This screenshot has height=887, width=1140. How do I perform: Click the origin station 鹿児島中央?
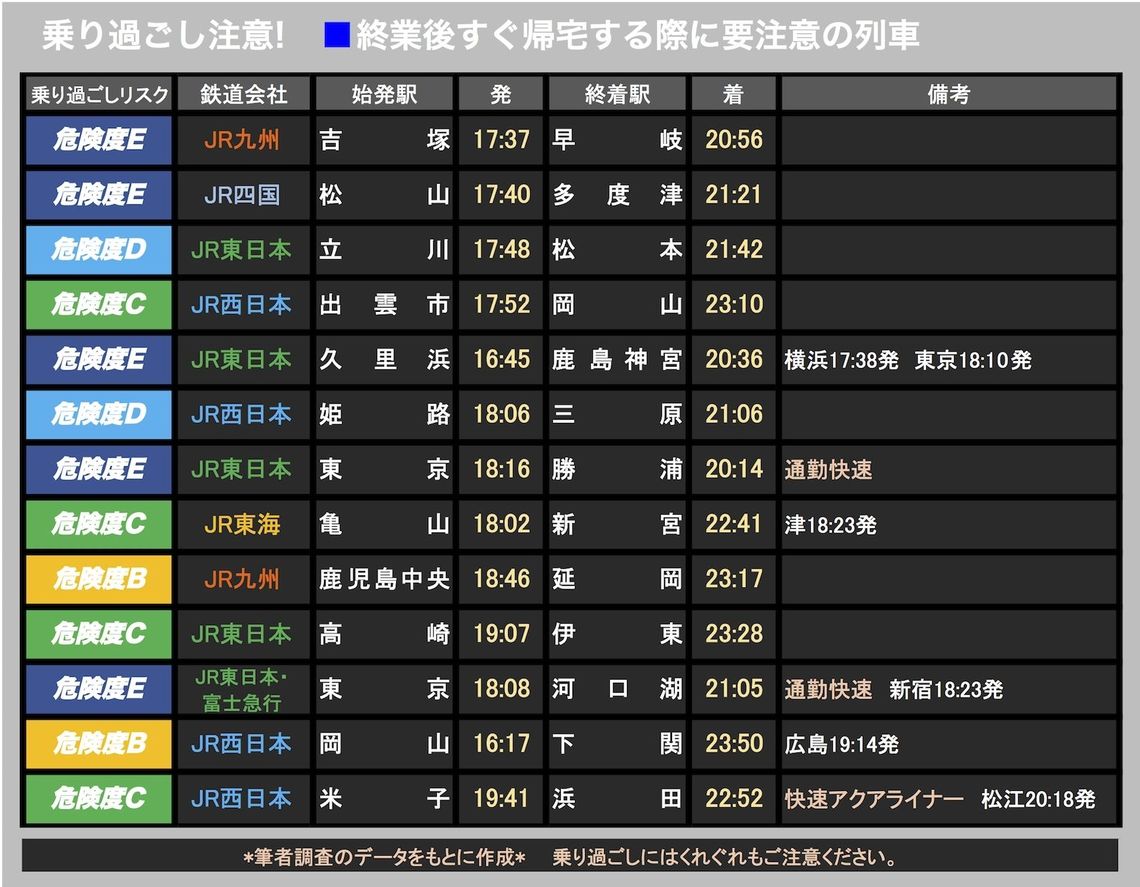[384, 579]
